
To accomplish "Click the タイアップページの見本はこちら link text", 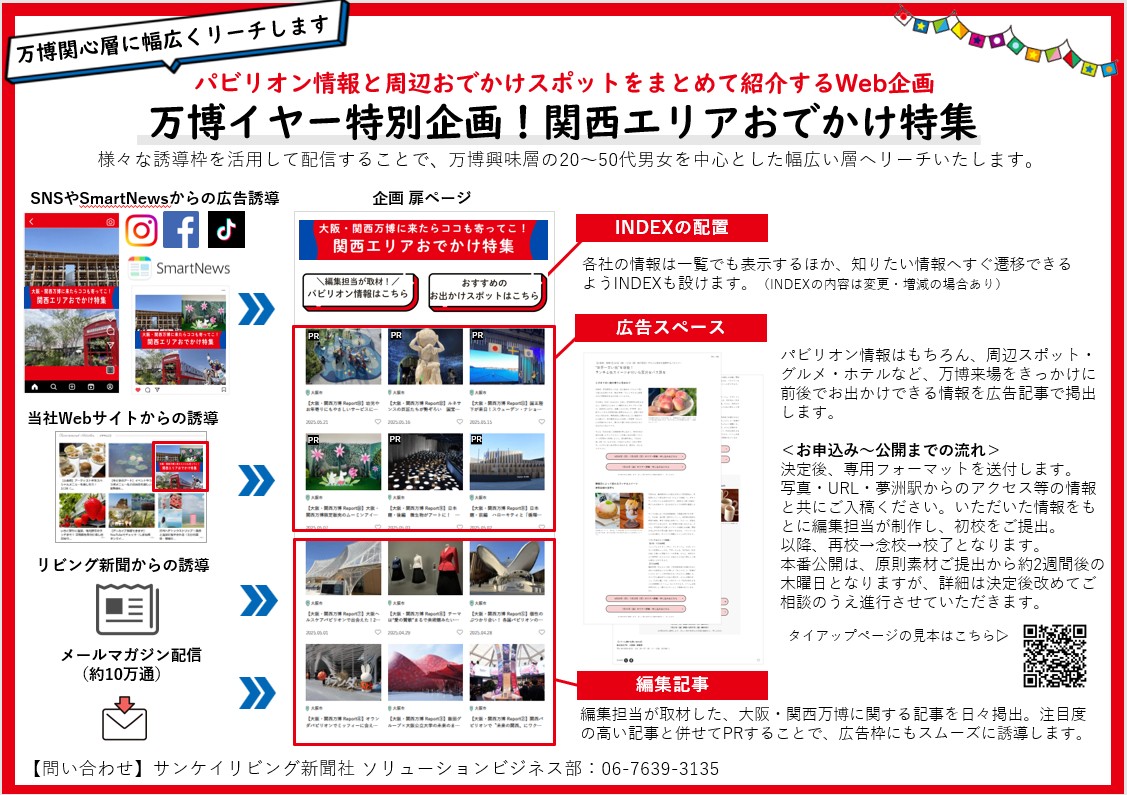I will coord(898,635).
